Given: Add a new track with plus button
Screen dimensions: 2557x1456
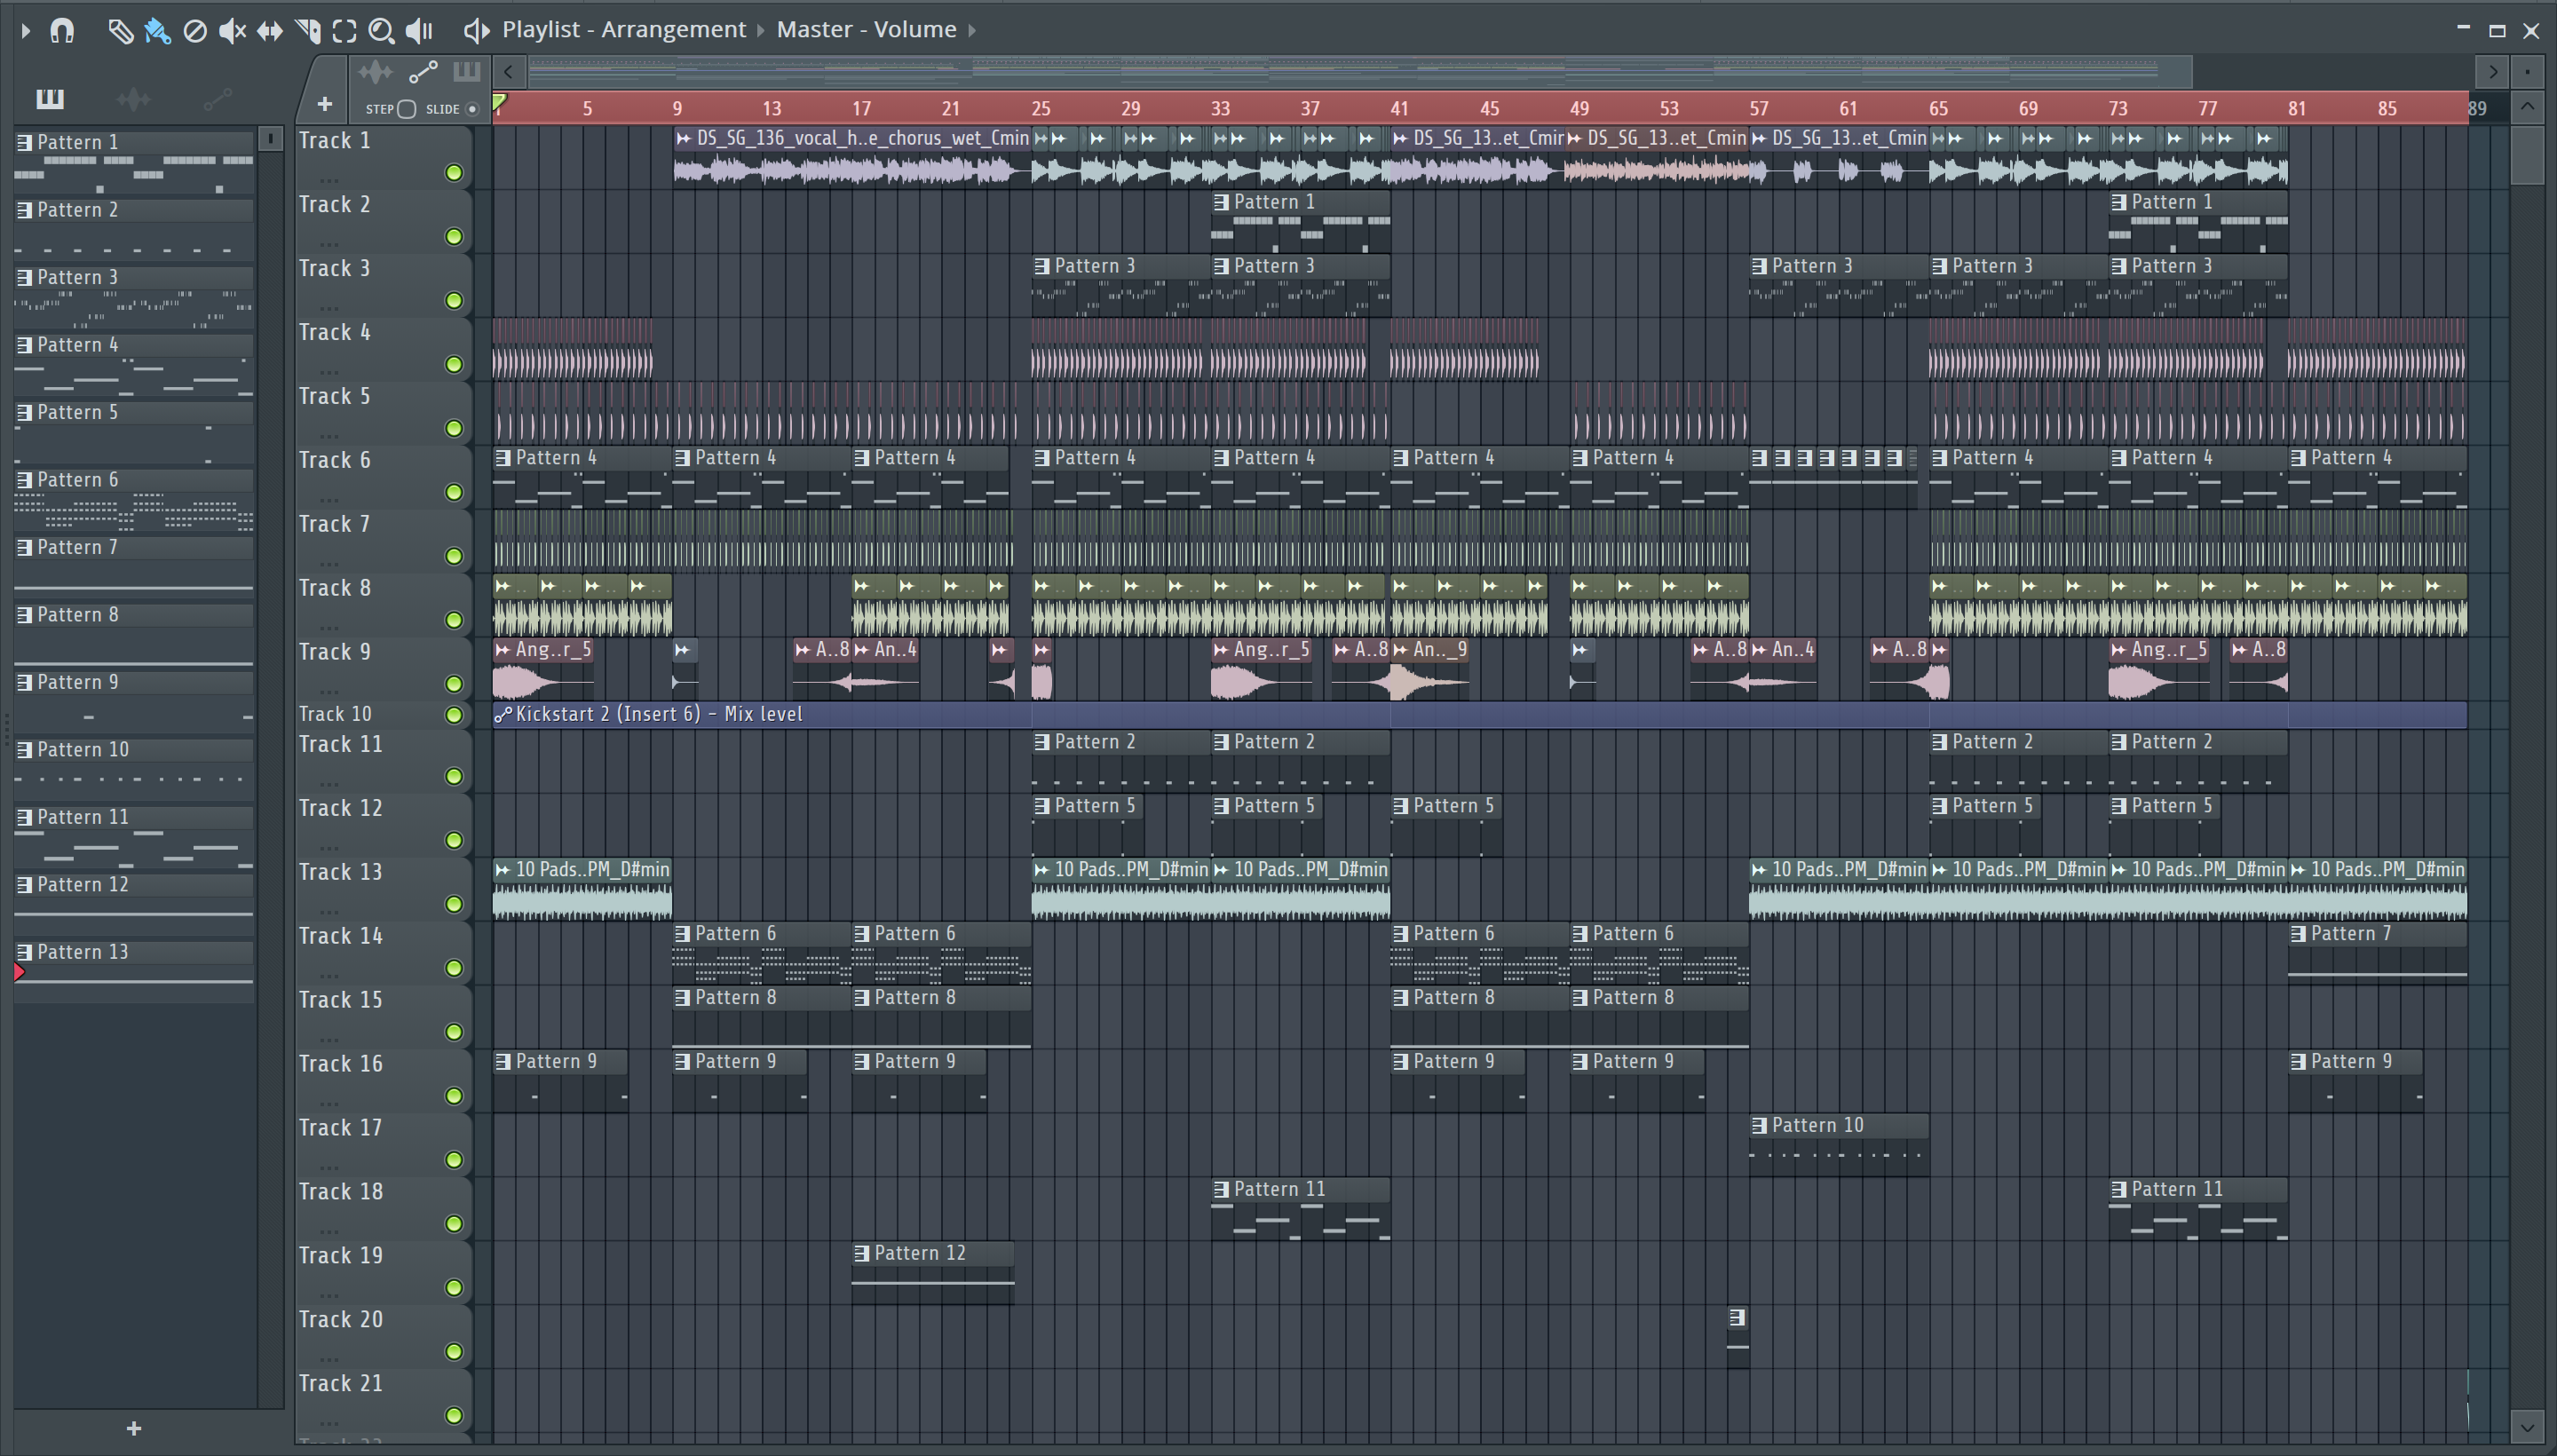Looking at the screenshot, I should pos(324,103).
